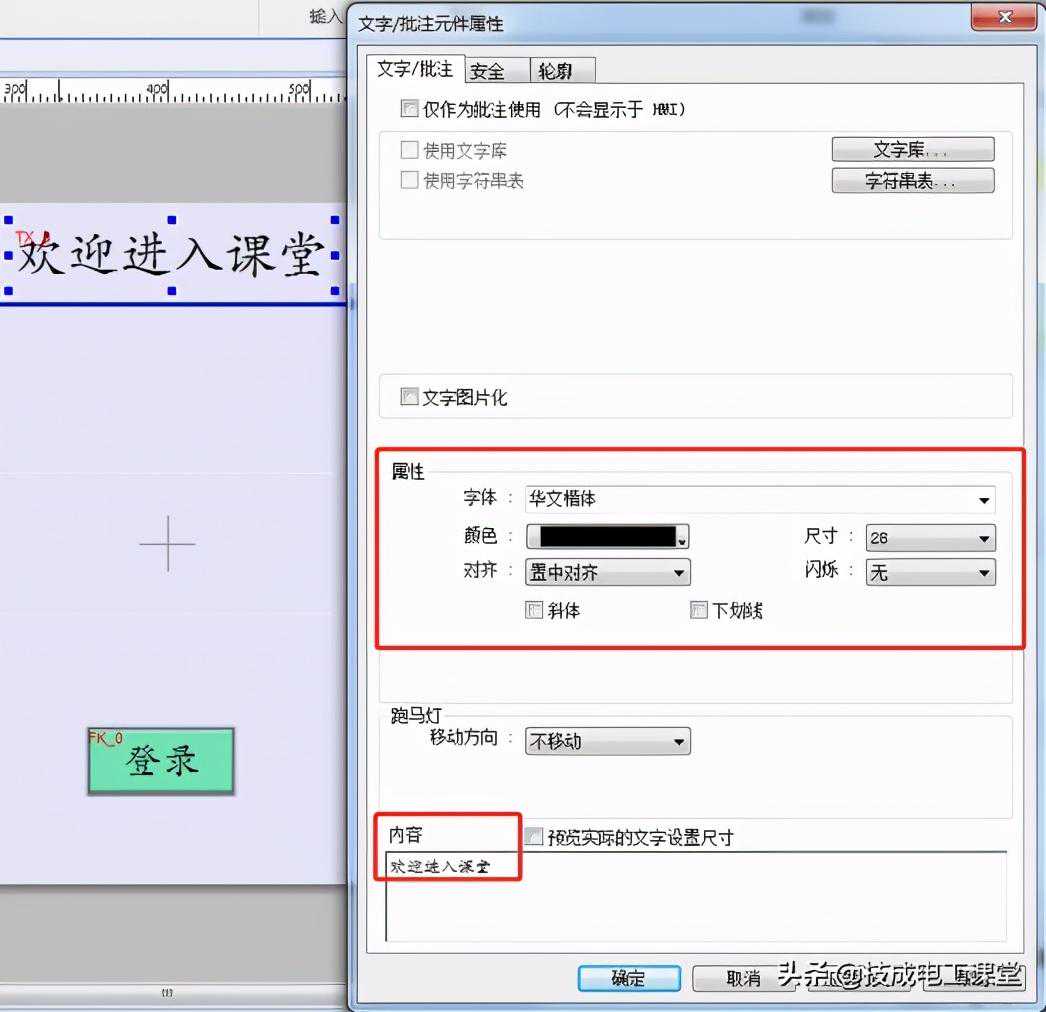Check the 下划线 underline option
1046x1012 pixels.
pyautogui.click(x=699, y=611)
